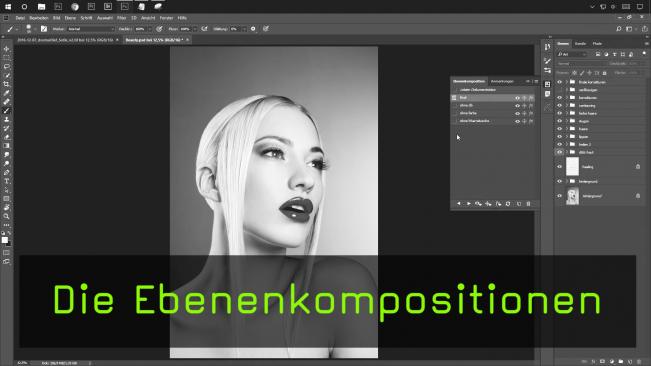
Task: Select the Lasso tool
Action: coord(6,66)
